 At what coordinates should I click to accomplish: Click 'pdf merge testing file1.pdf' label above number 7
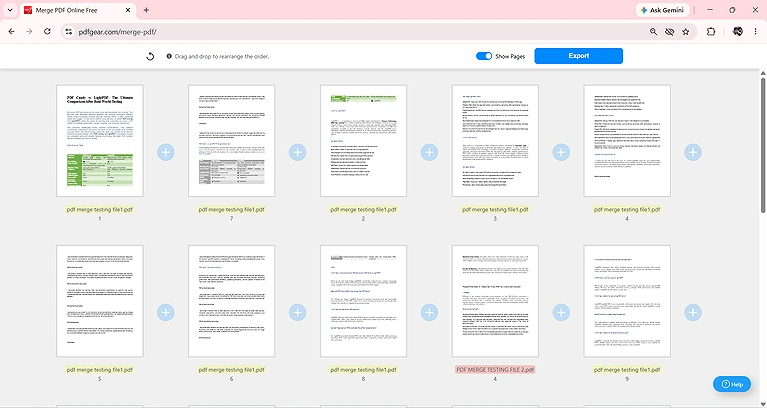click(x=231, y=209)
